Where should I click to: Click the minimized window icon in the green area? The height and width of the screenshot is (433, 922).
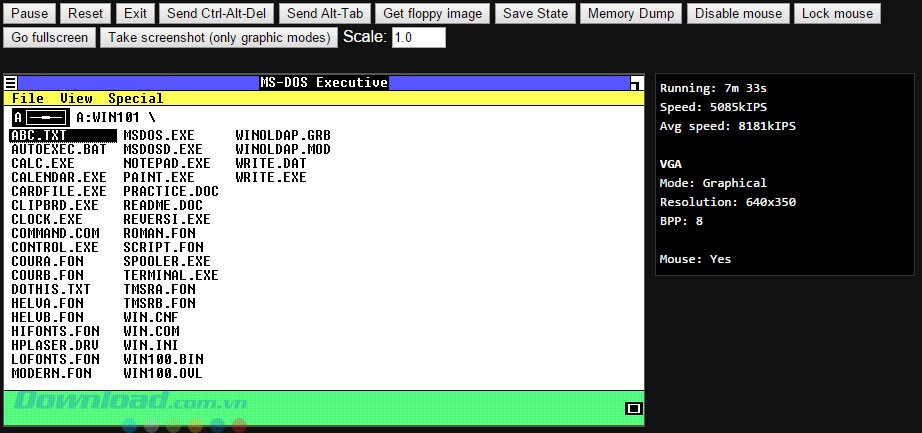tap(633, 408)
